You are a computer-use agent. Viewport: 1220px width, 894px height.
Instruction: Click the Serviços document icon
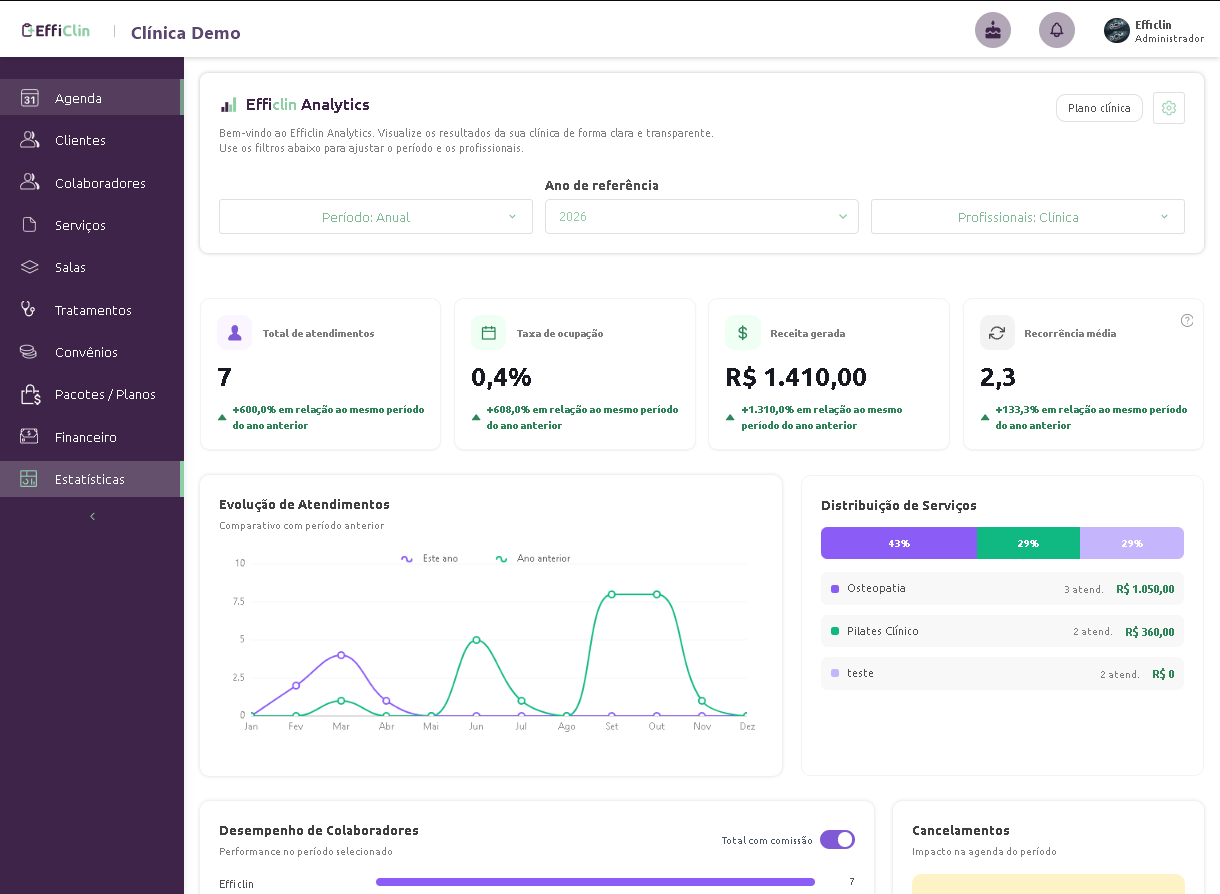point(30,225)
